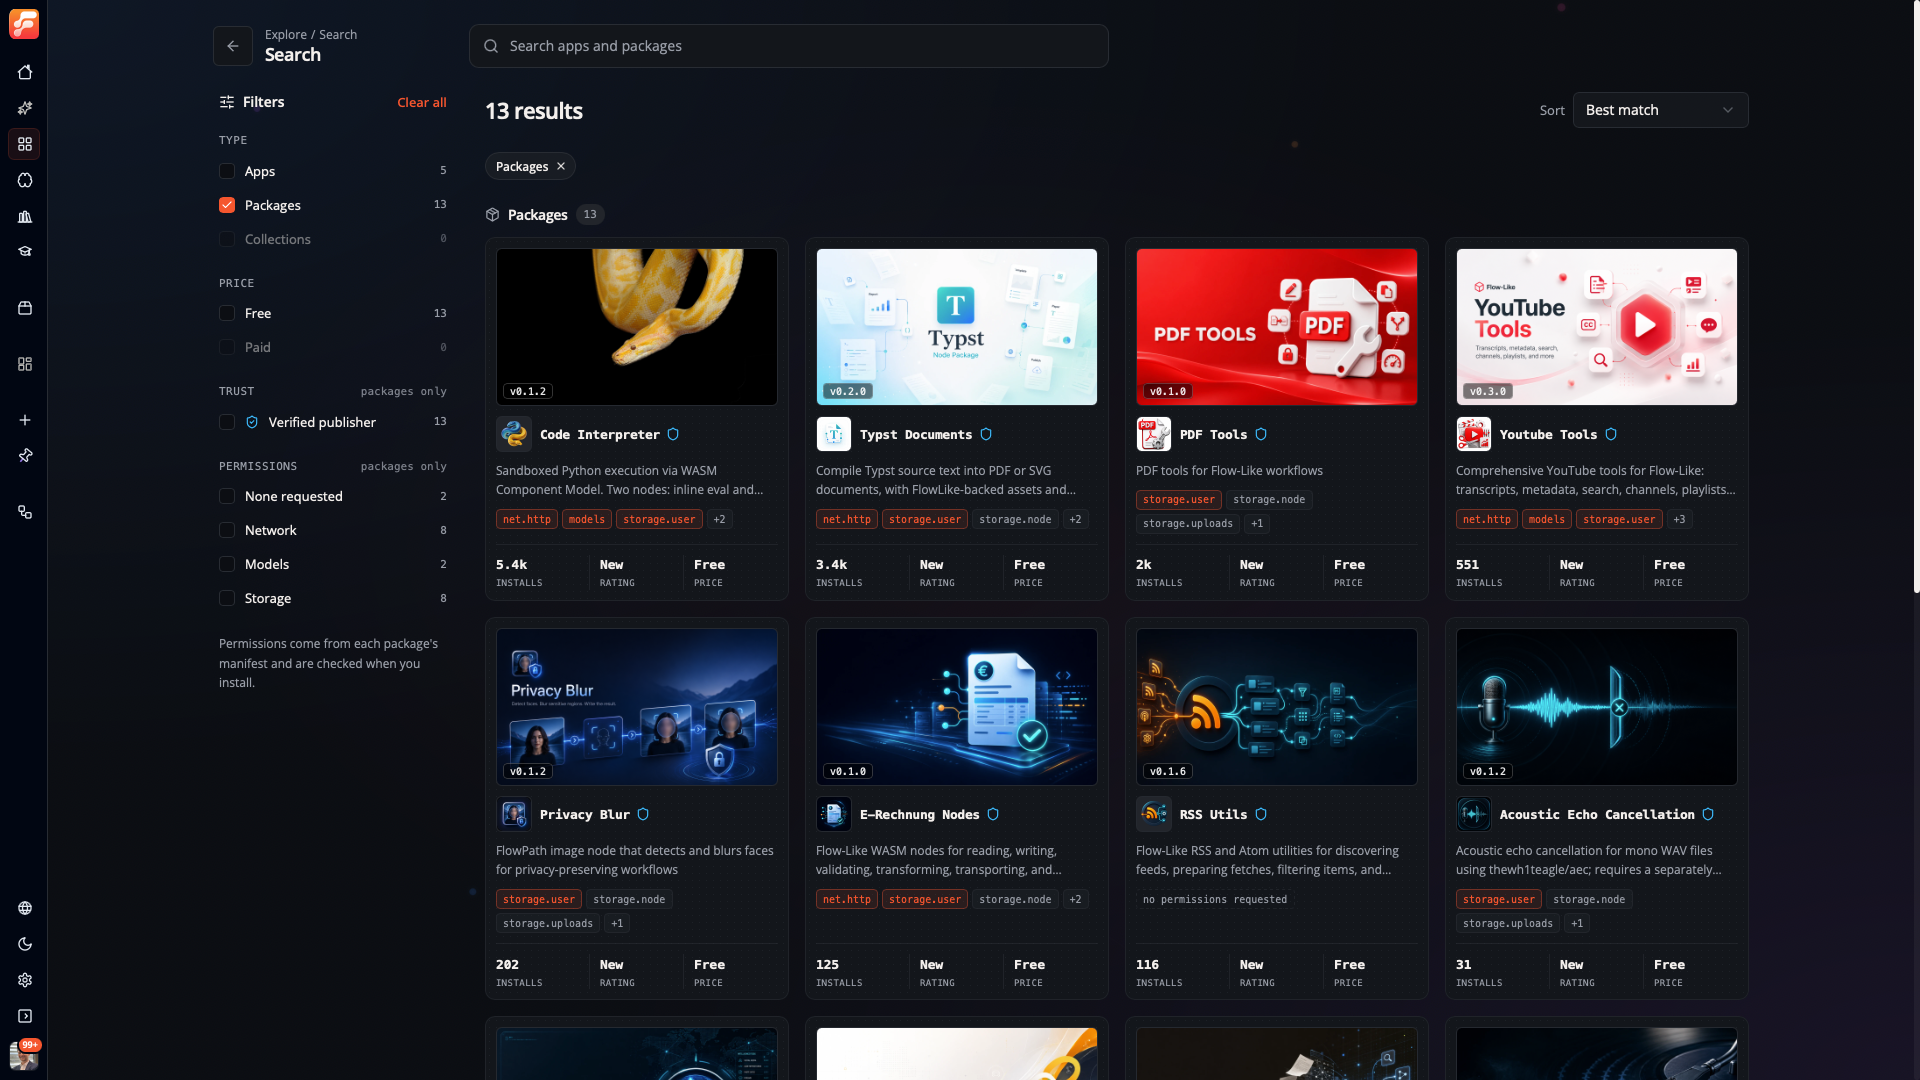Click the user avatar with 99+ badge
The height and width of the screenshot is (1080, 1920).
pyautogui.click(x=24, y=1054)
